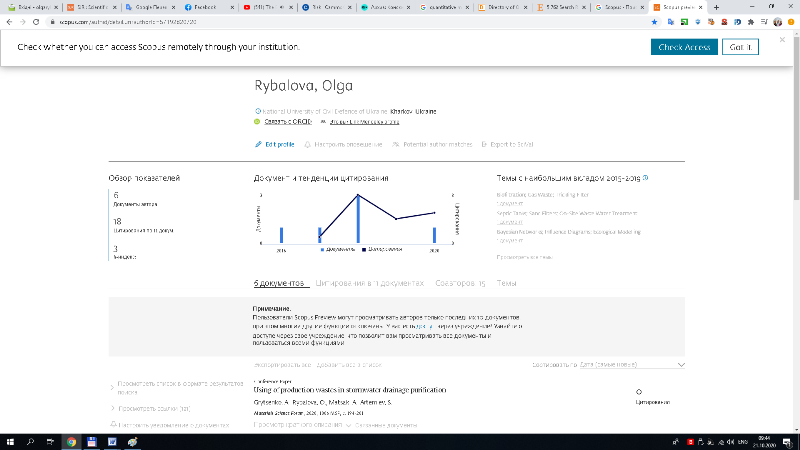Screen dimensions: 800x450
Task: Click the floppy-disk app on taskbar
Action: [x=91, y=442]
